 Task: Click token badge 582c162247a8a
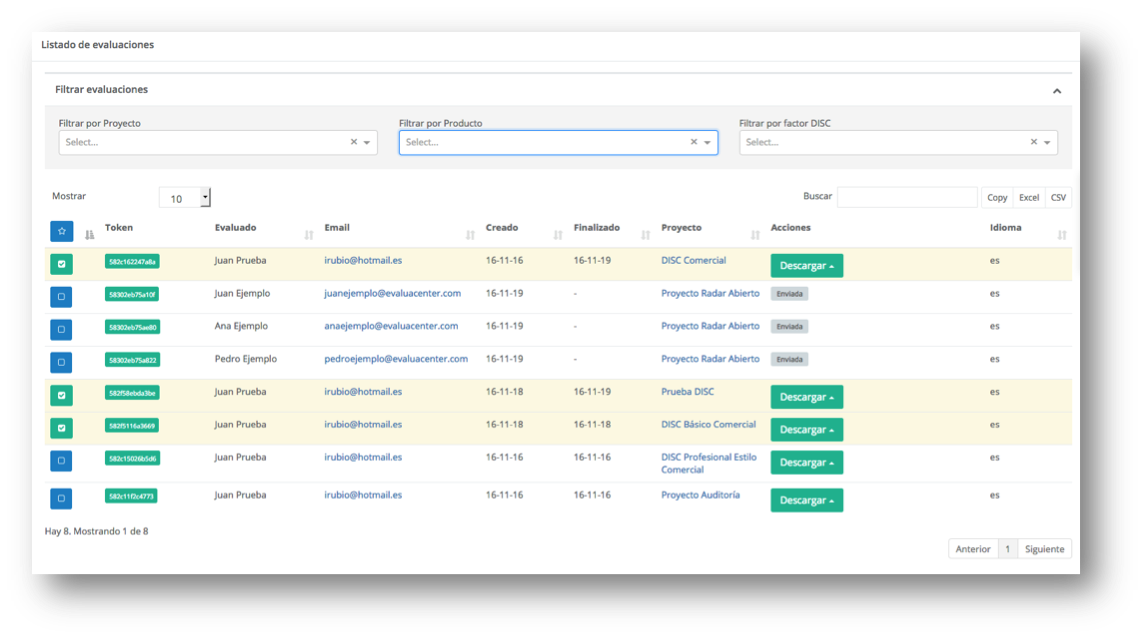(132, 261)
